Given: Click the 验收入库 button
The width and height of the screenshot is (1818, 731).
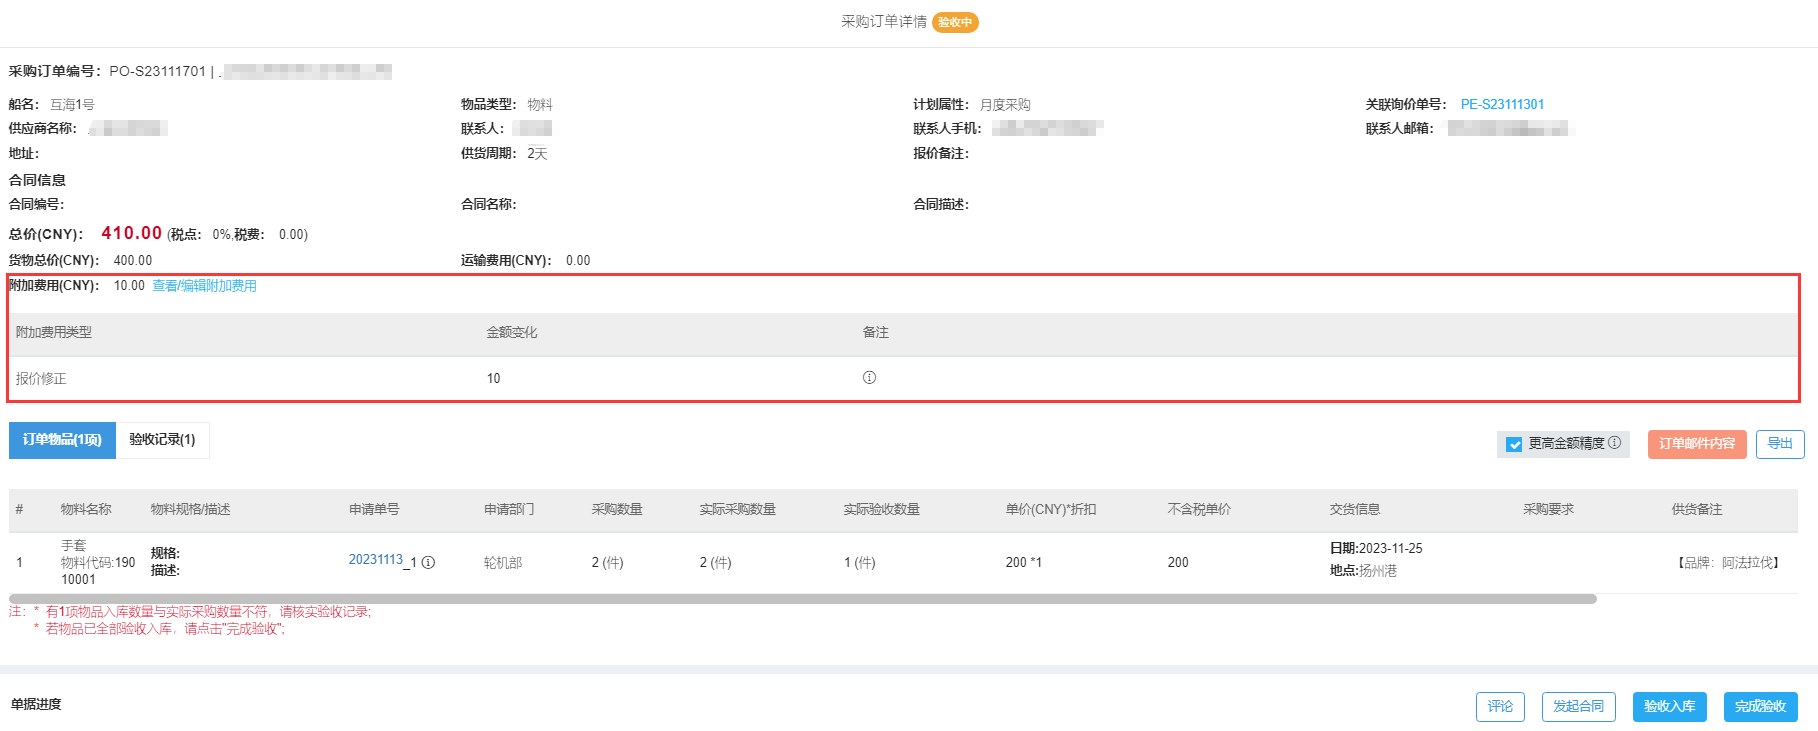Looking at the screenshot, I should [1669, 706].
